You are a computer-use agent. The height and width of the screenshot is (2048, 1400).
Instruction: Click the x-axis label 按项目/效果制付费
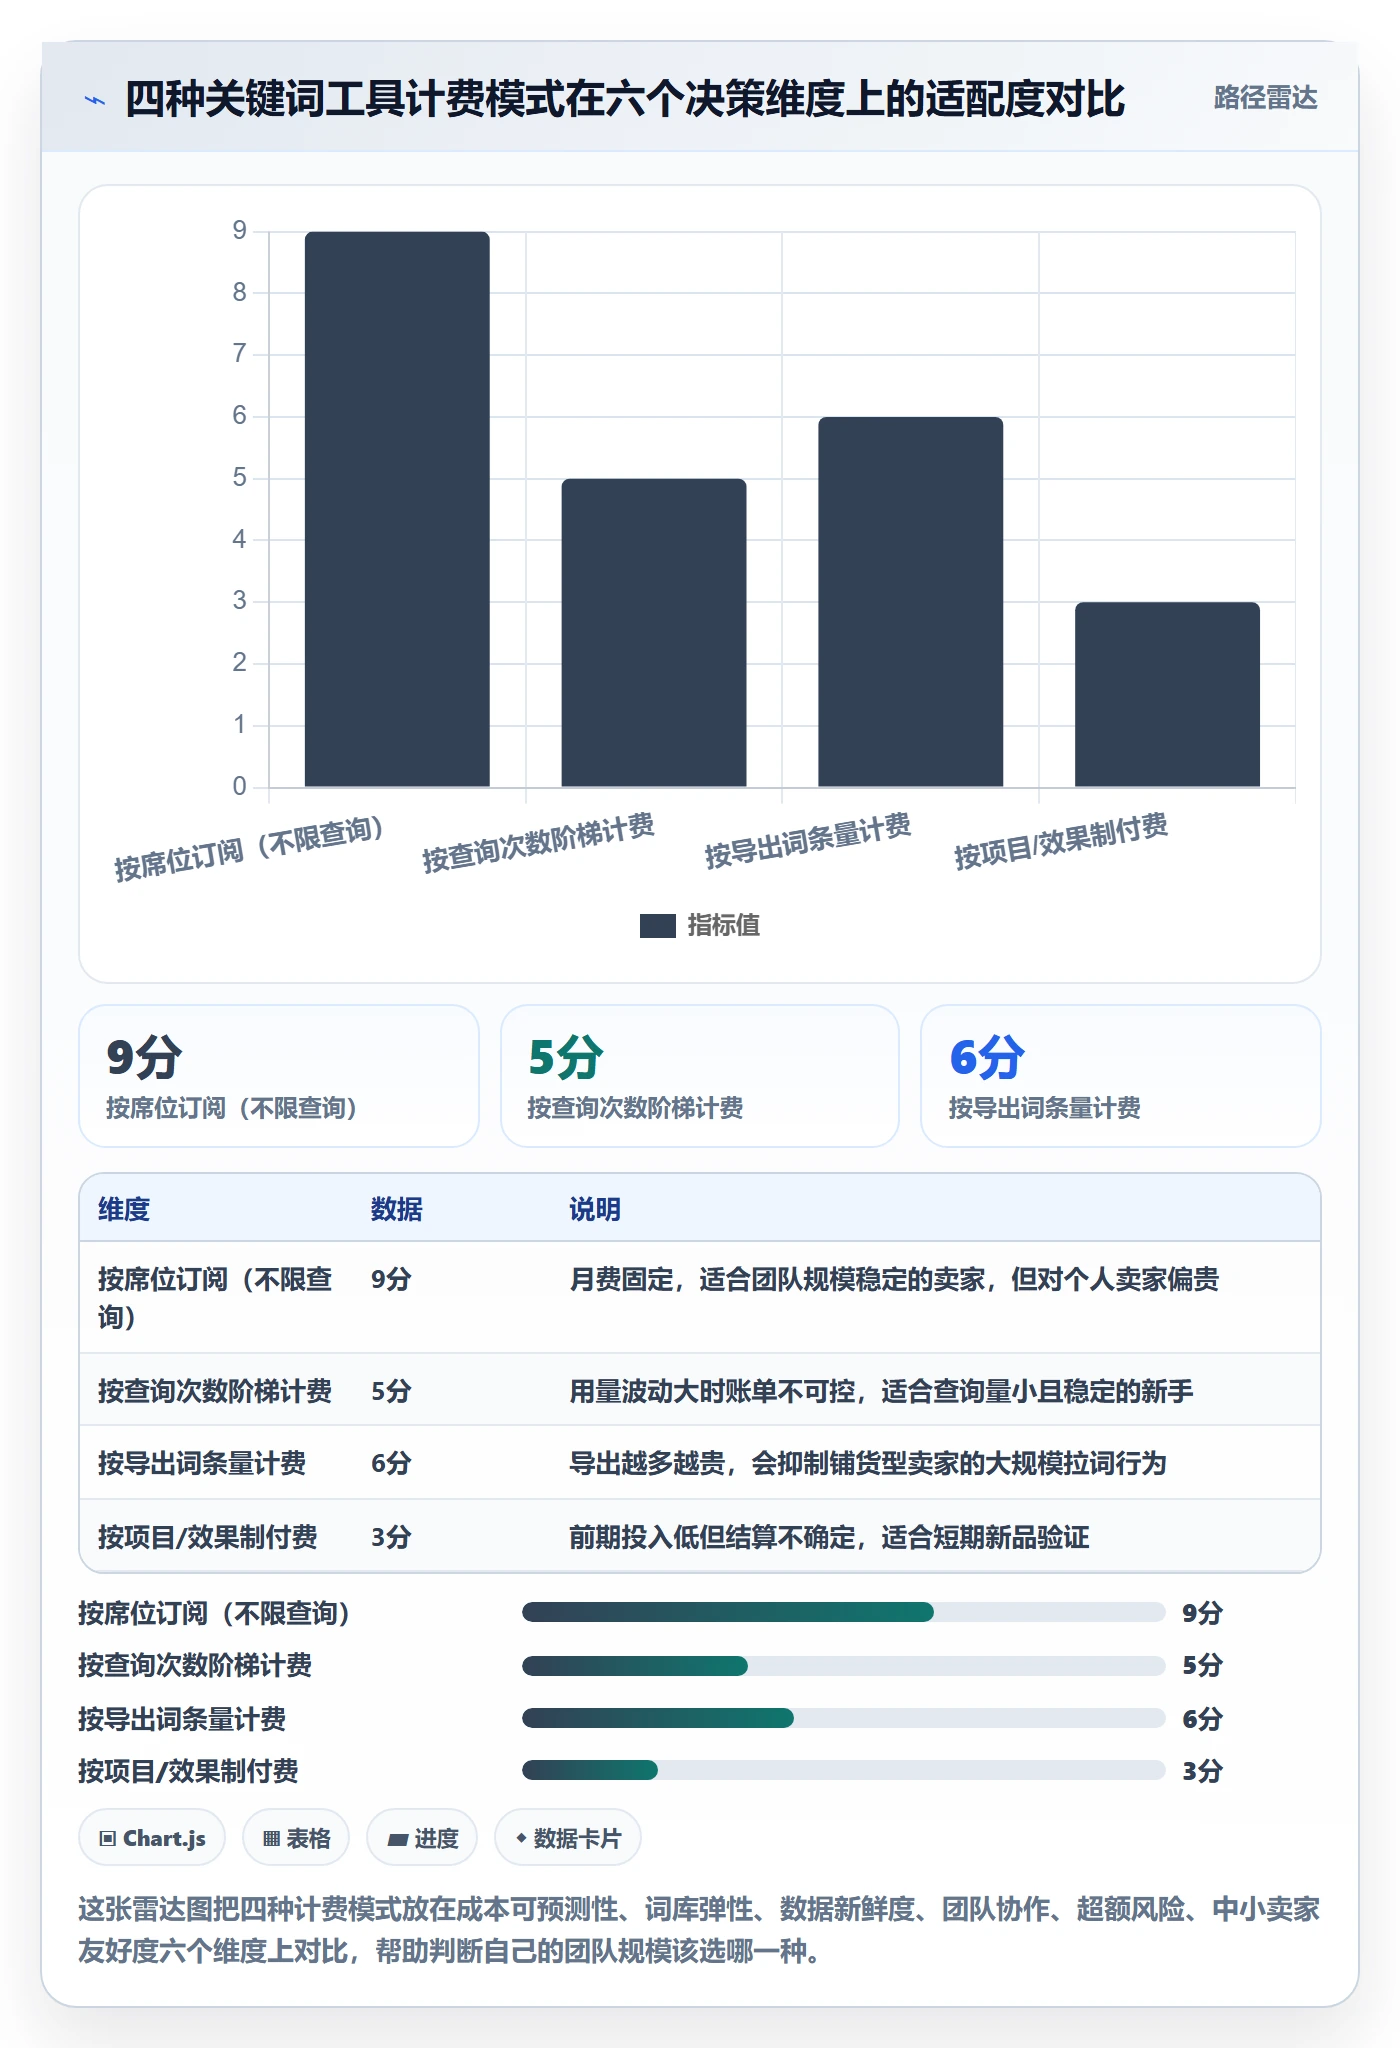[x=1061, y=842]
